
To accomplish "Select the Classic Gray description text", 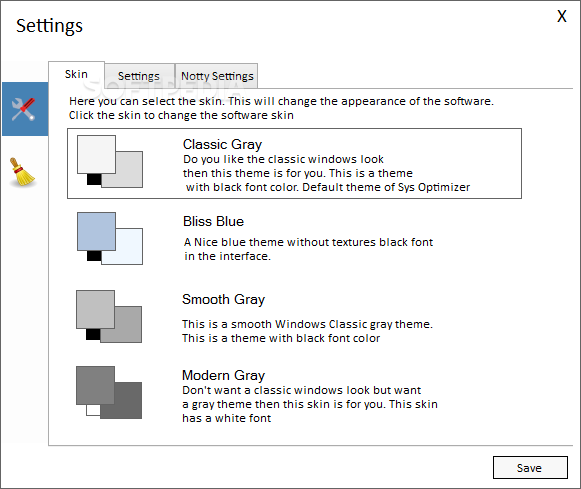I will pos(326,173).
